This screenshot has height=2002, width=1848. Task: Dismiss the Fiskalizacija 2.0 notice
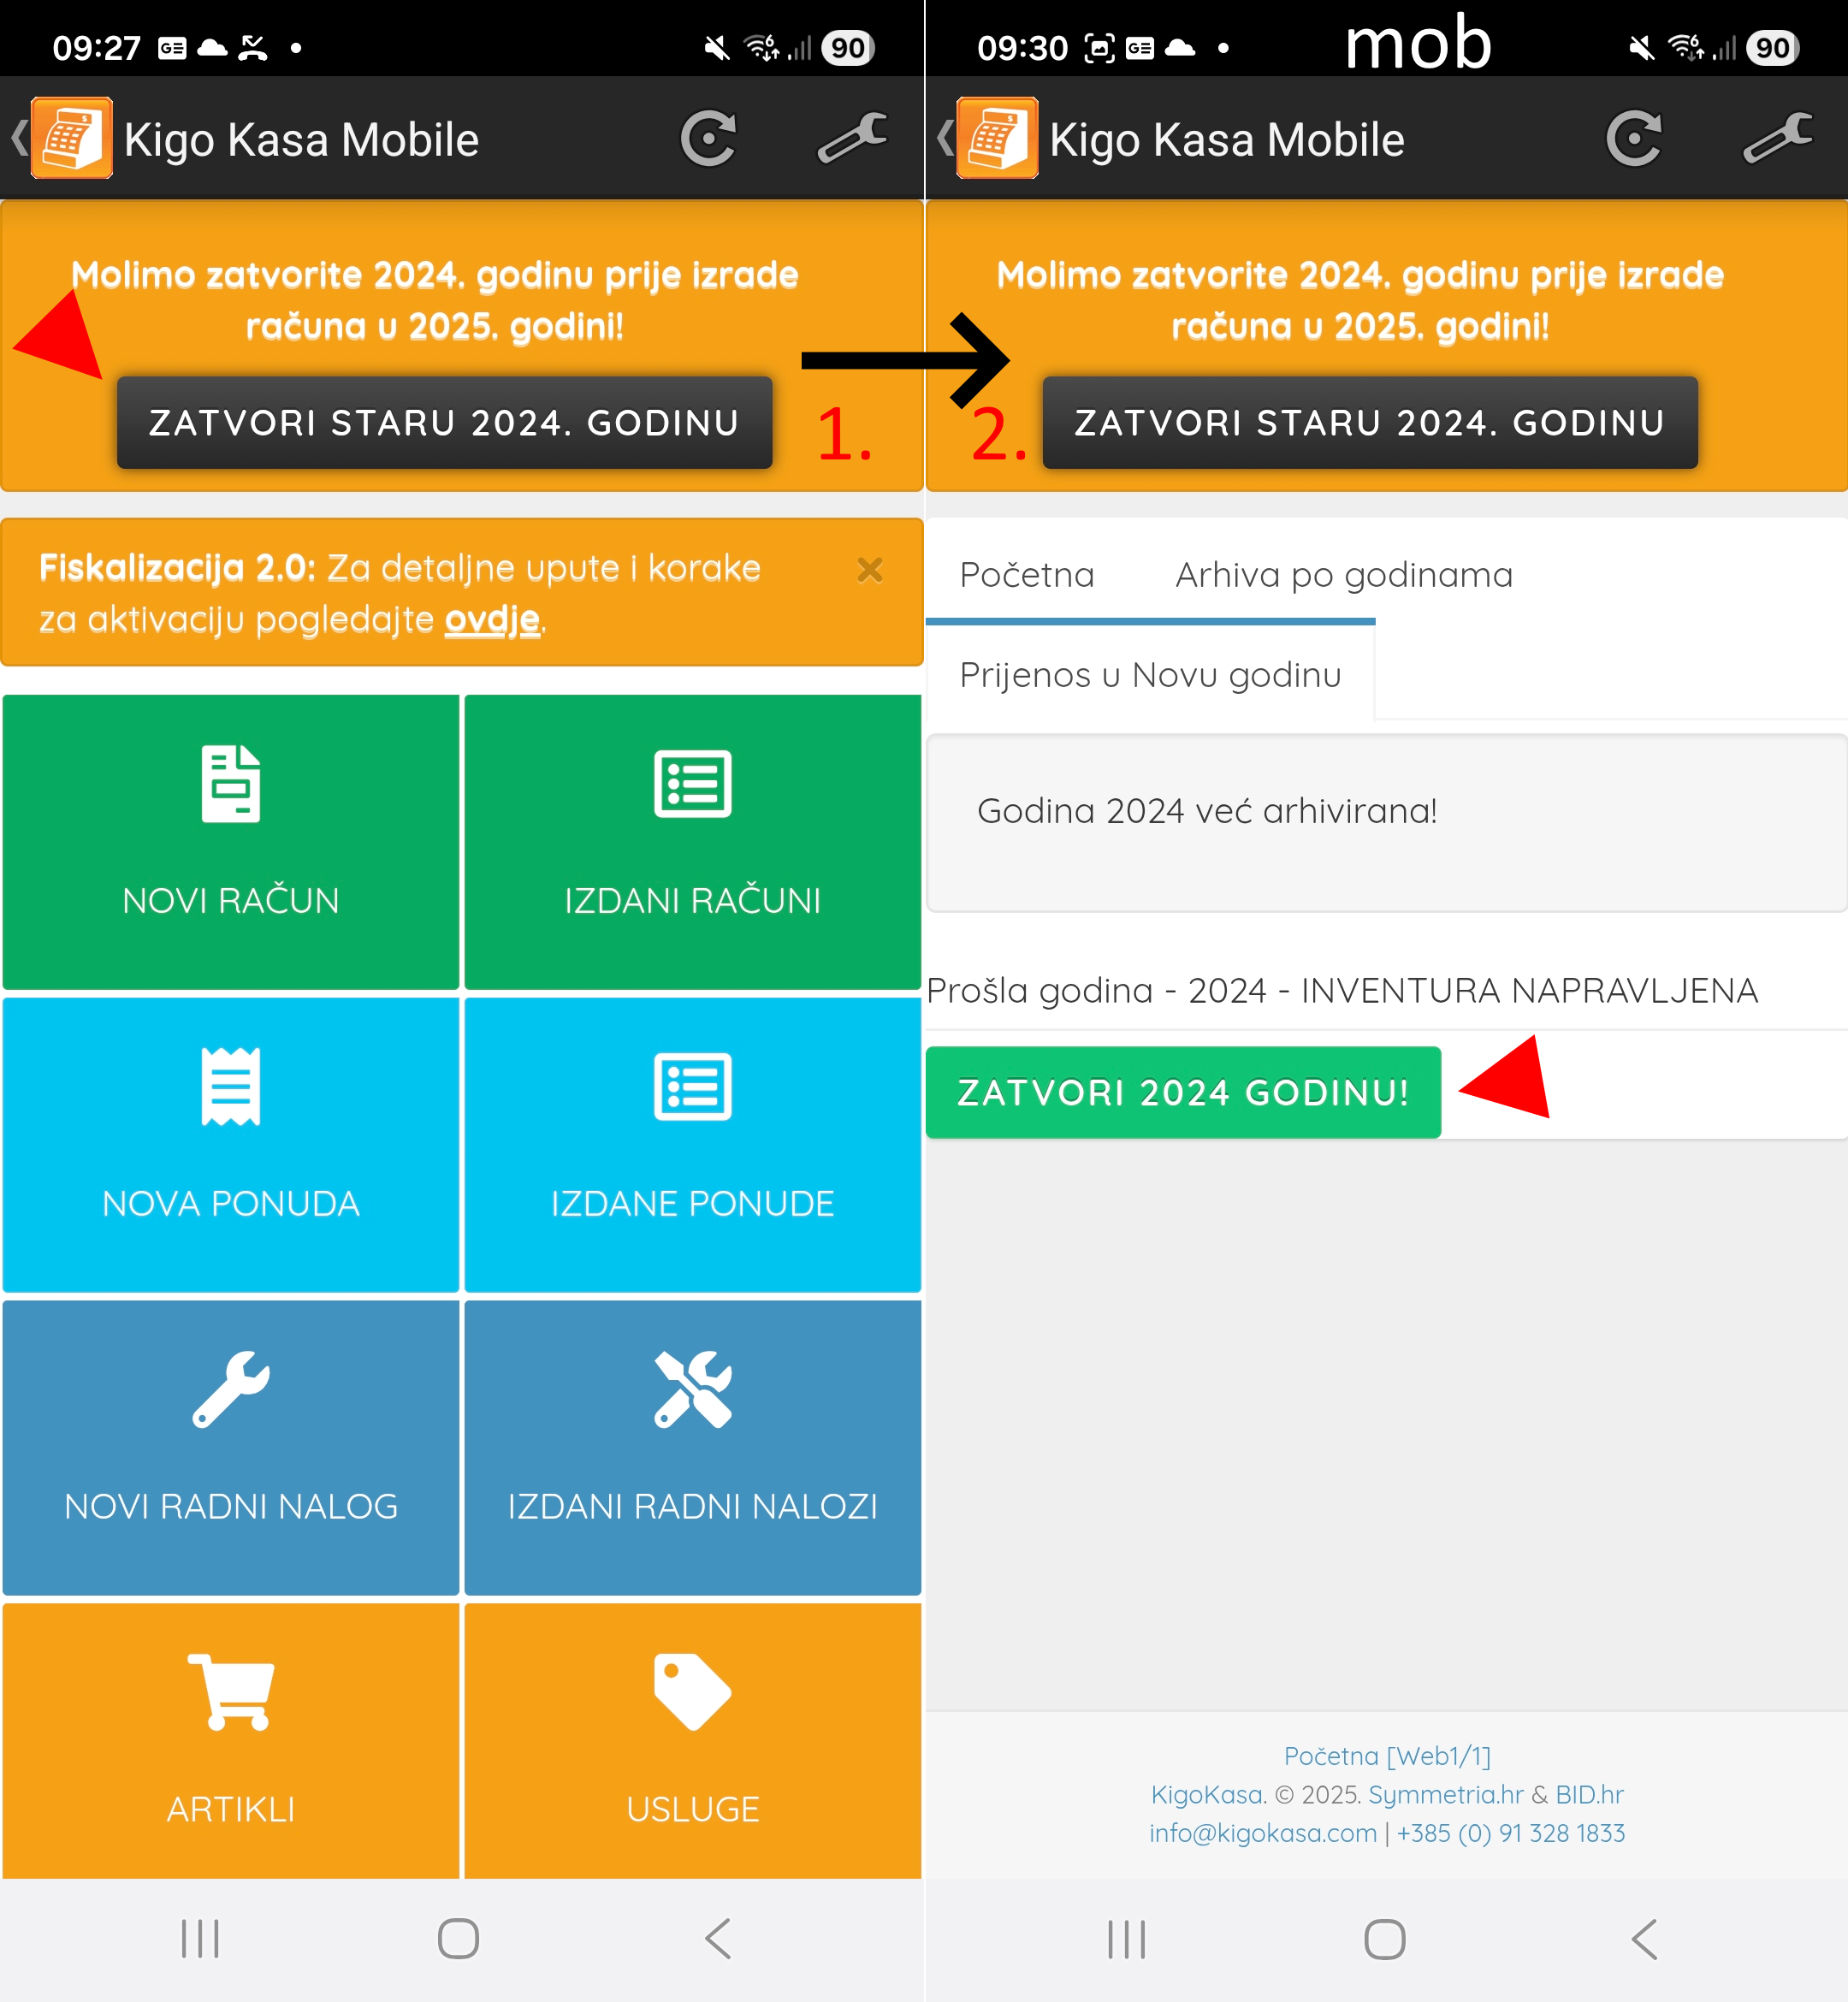[870, 570]
